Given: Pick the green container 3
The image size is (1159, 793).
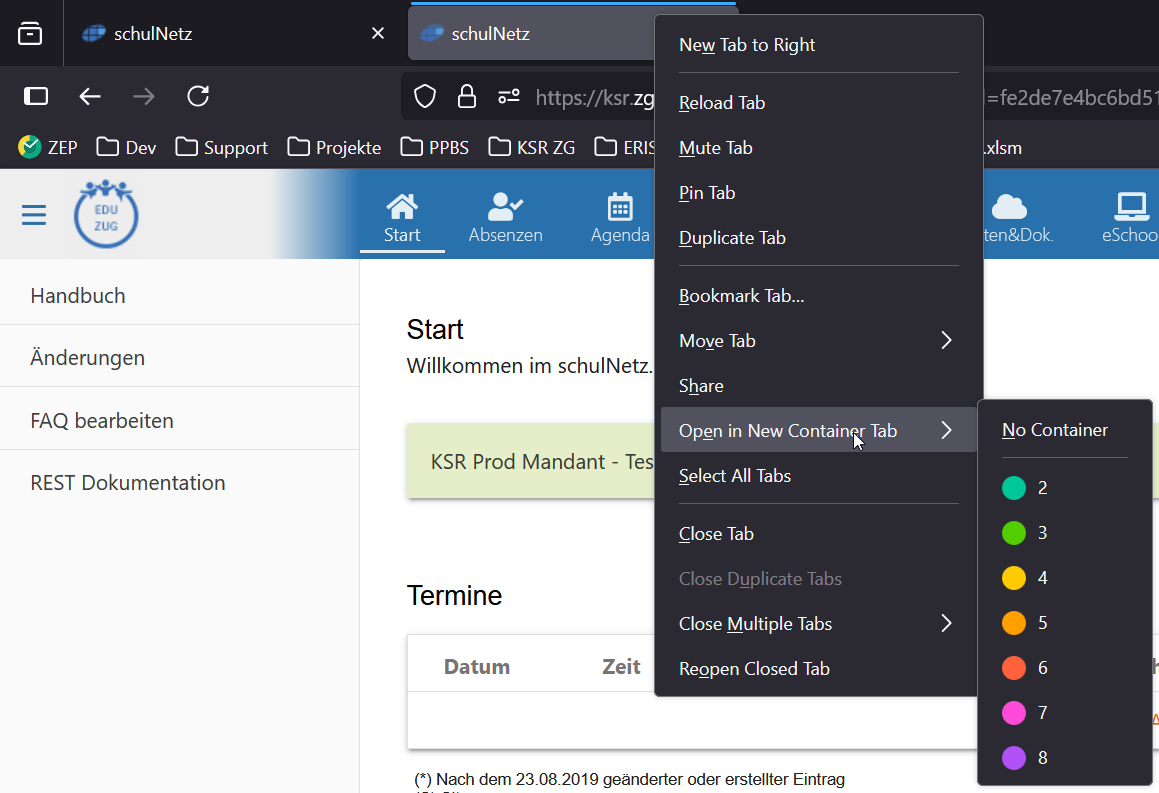Looking at the screenshot, I should coord(1065,533).
